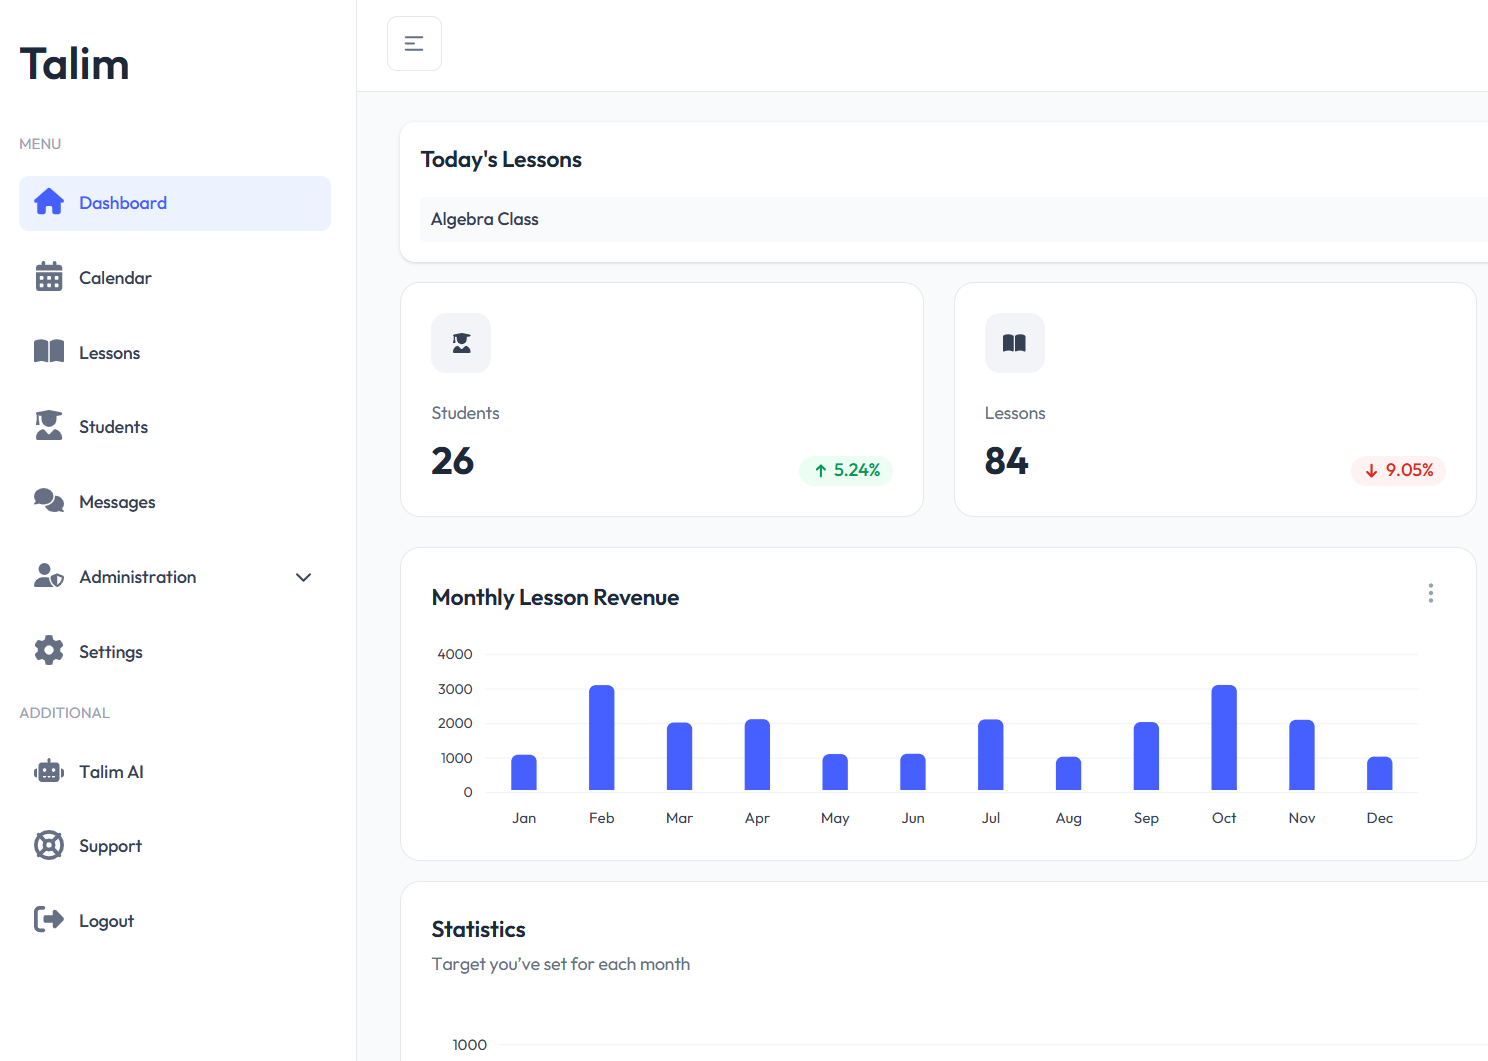Viewport: 1488px width, 1061px height.
Task: Collapse the sidebar with the hamburger toggle
Action: [414, 43]
